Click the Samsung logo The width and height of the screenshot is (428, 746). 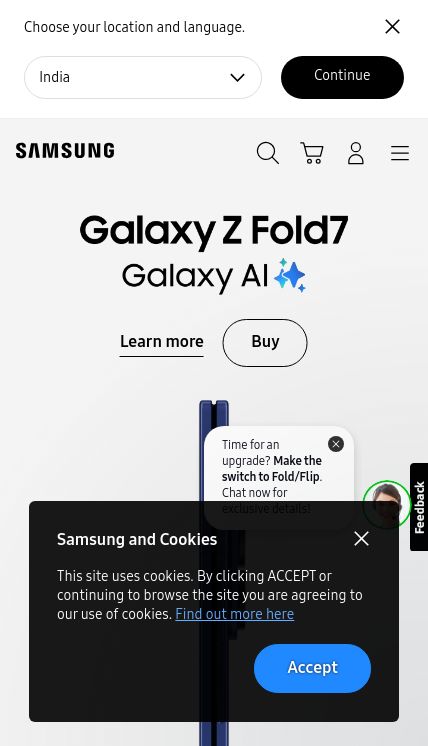point(65,151)
